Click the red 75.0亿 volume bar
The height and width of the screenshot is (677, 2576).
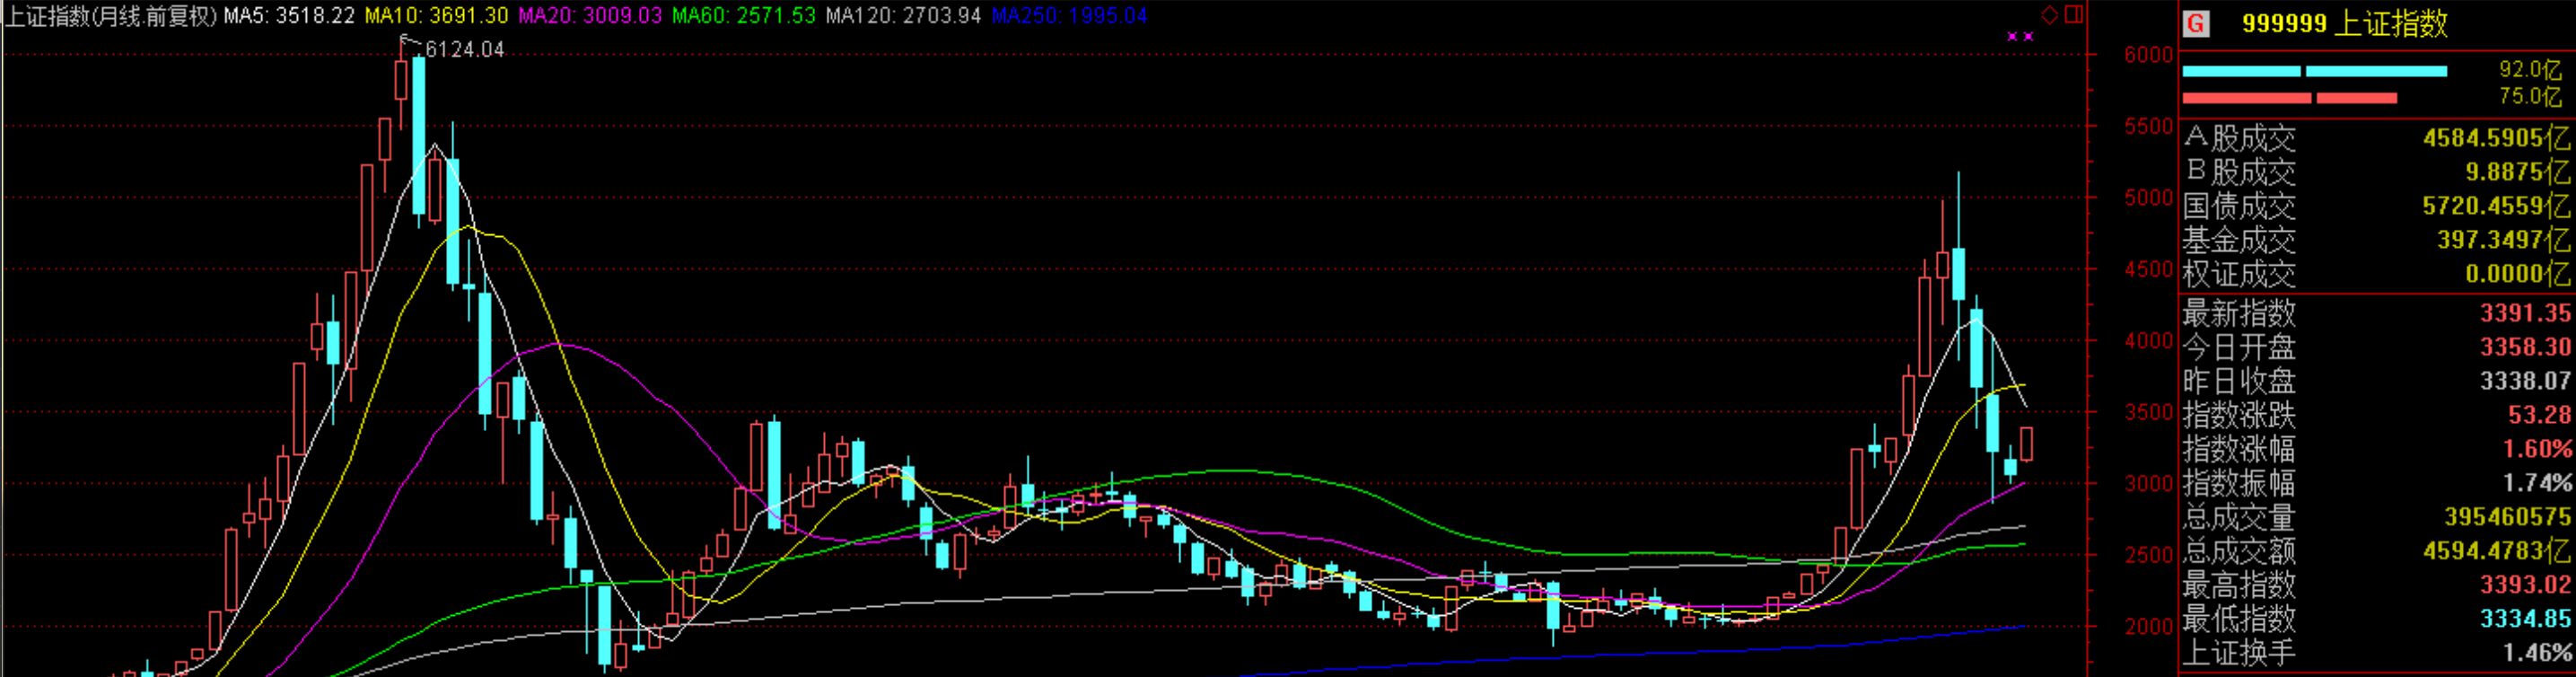(x=2289, y=98)
